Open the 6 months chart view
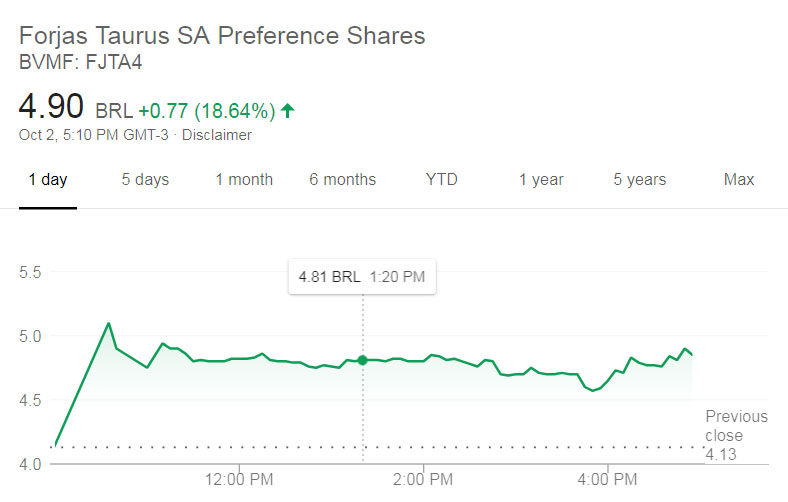The image size is (788, 502). pyautogui.click(x=342, y=180)
